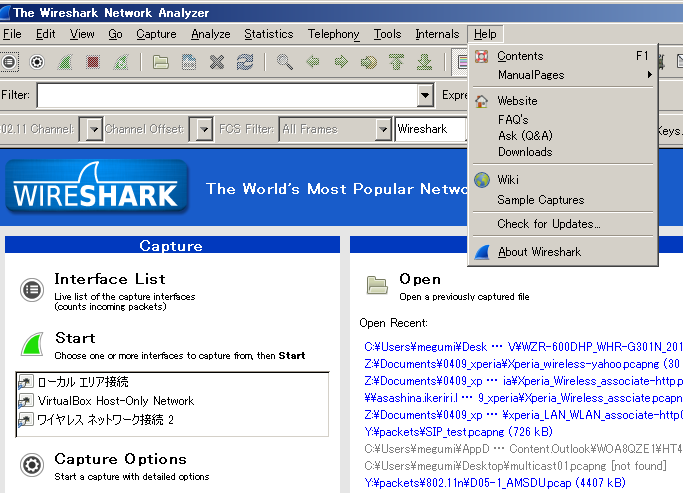Expand the ManualPages submenu arrow

[649, 75]
